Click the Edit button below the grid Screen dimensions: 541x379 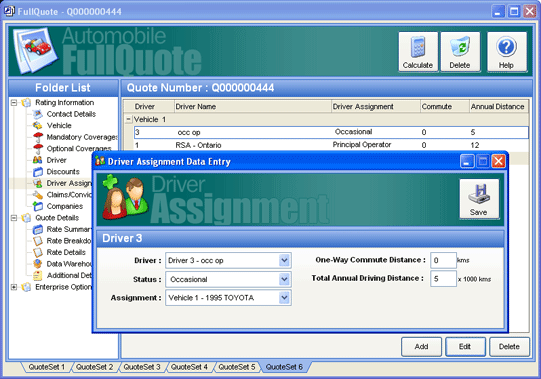coord(465,347)
